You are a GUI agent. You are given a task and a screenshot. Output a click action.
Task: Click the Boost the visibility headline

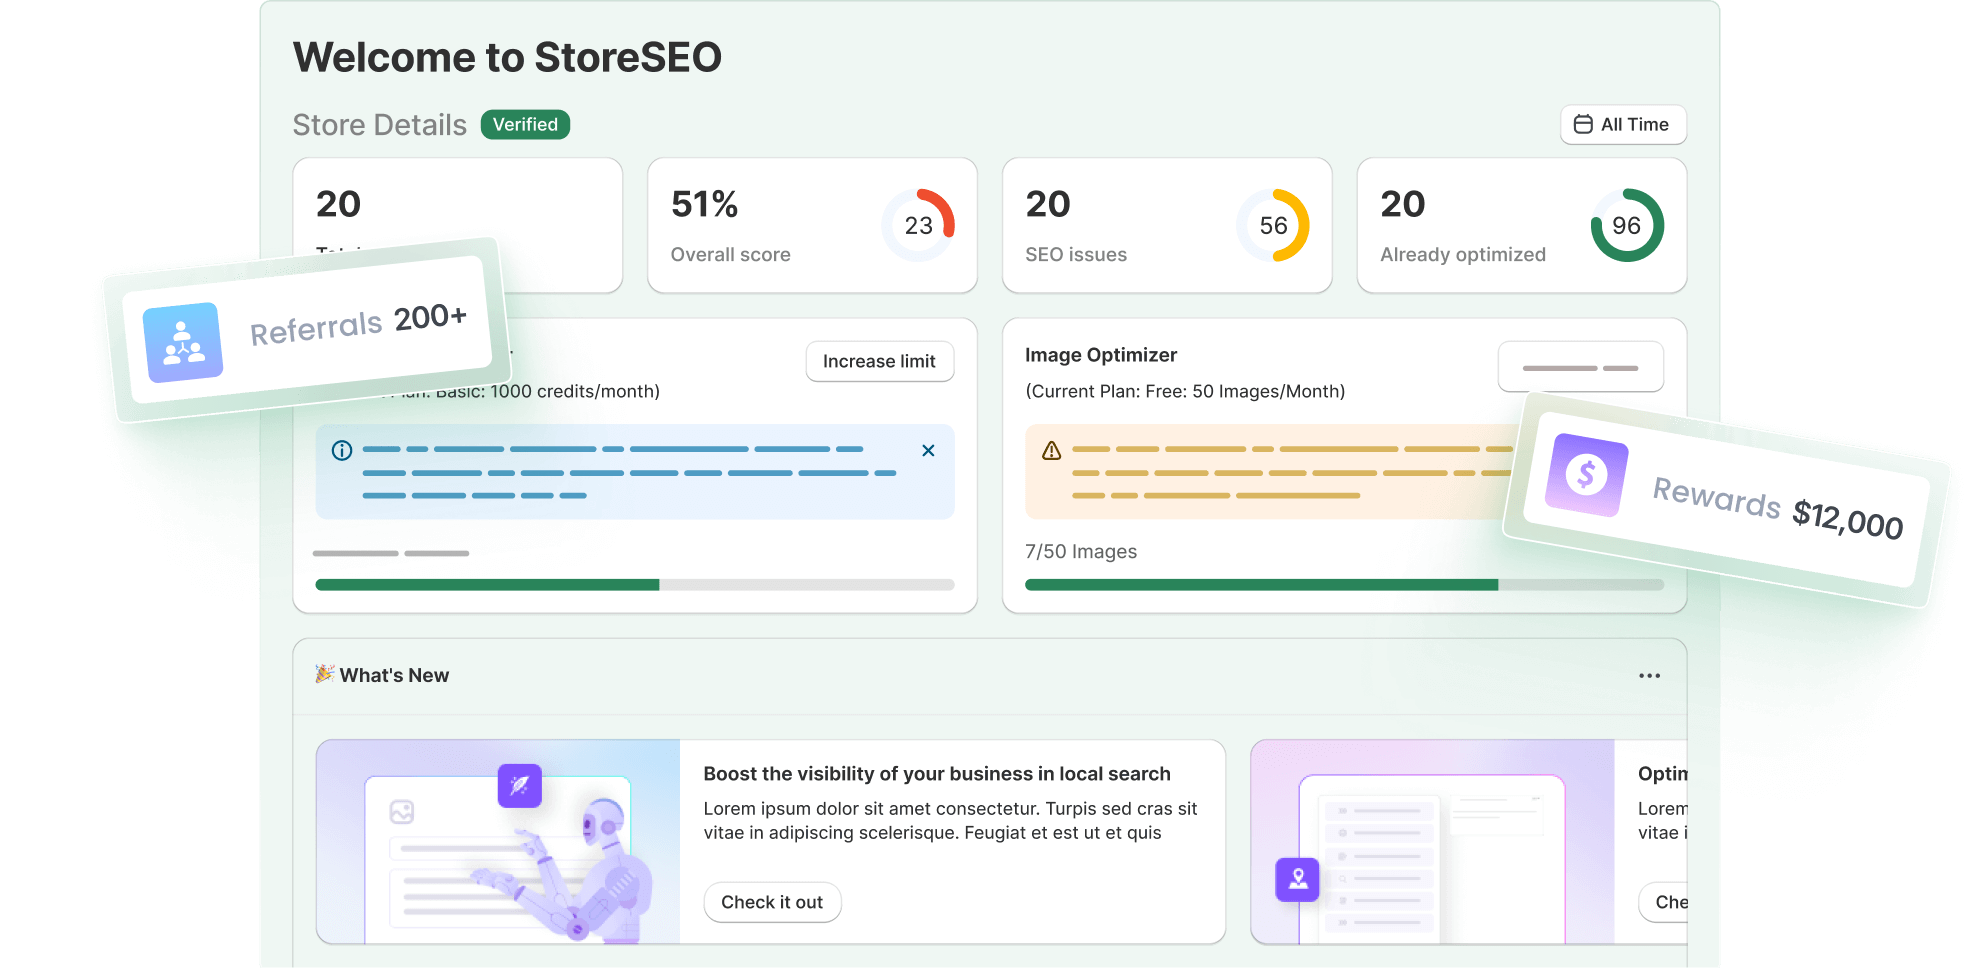click(937, 774)
